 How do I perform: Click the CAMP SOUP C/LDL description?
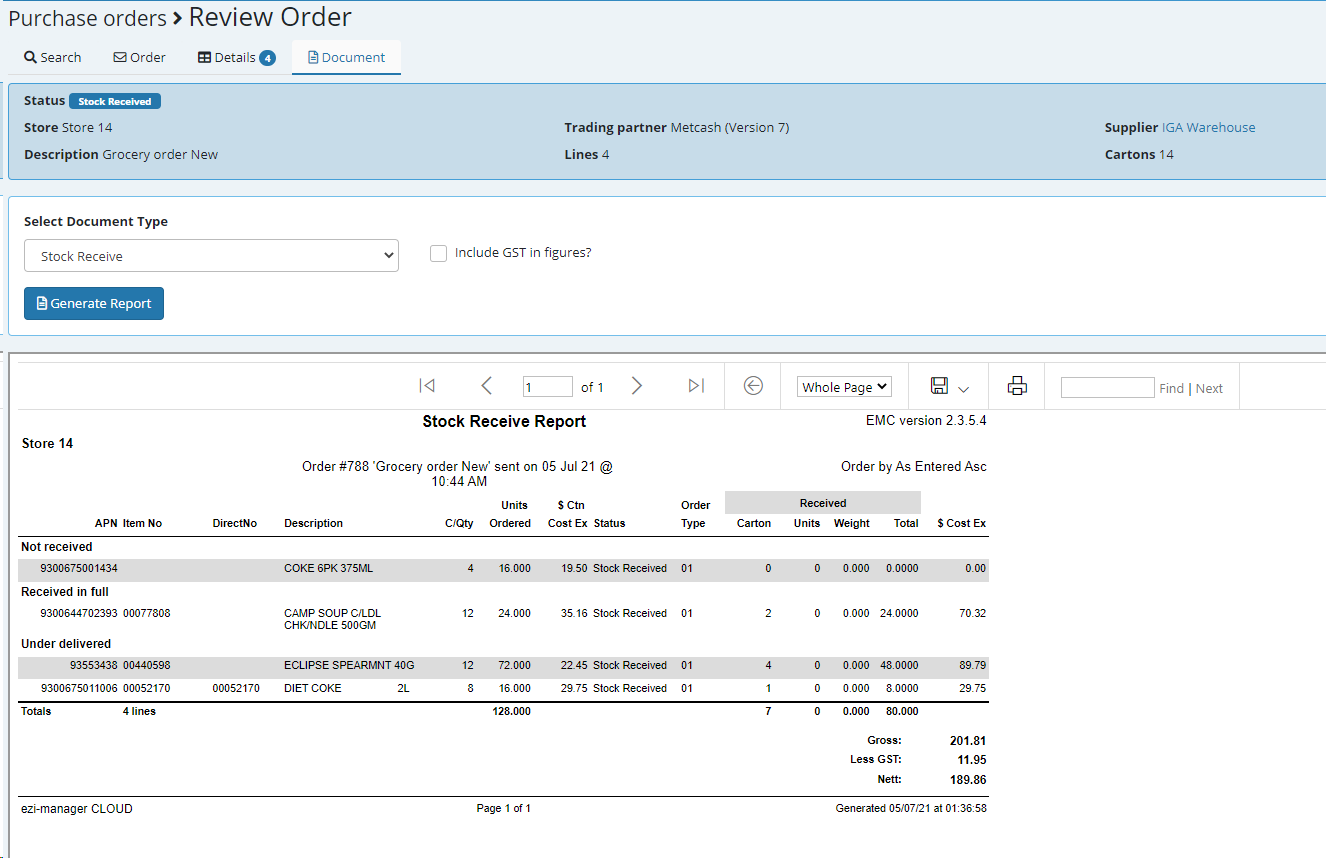(332, 620)
